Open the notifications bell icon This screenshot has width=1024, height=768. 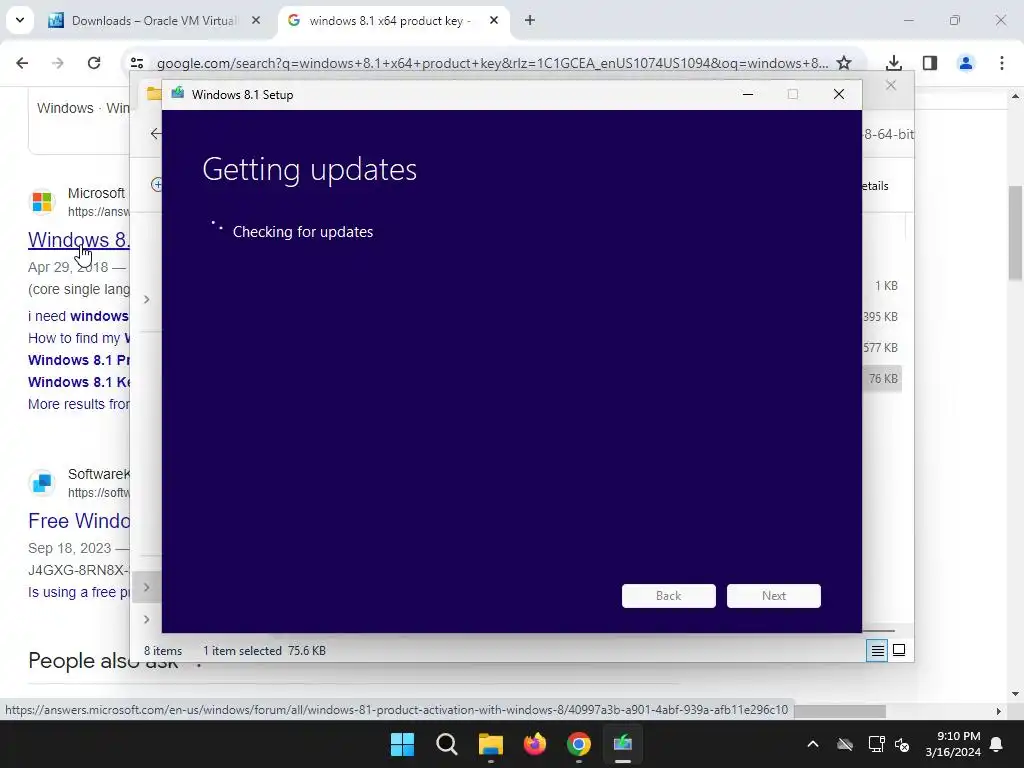click(x=997, y=744)
